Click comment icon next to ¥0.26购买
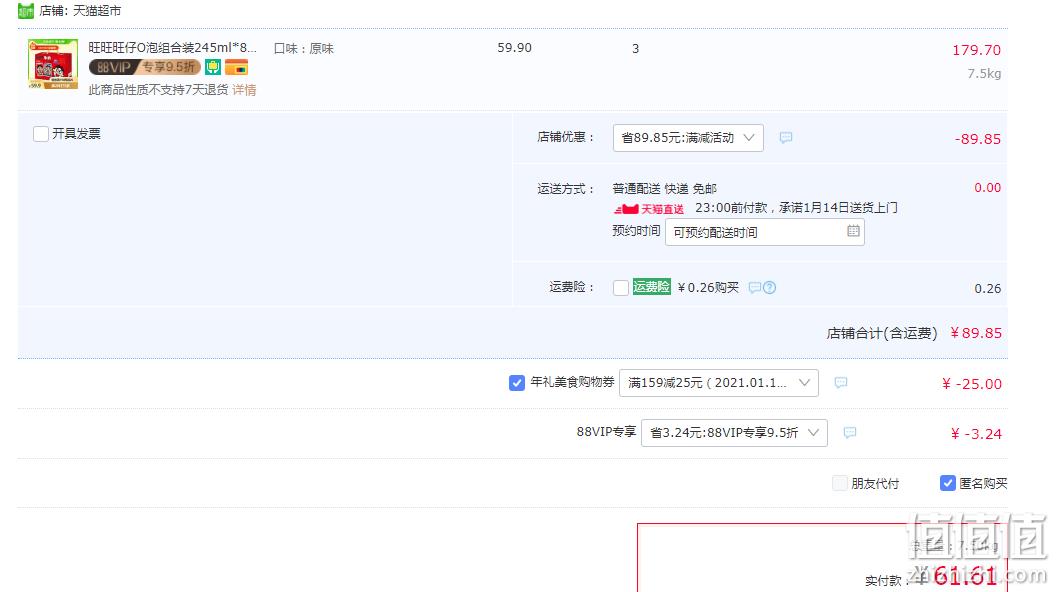This screenshot has width=1056, height=592. click(x=755, y=288)
